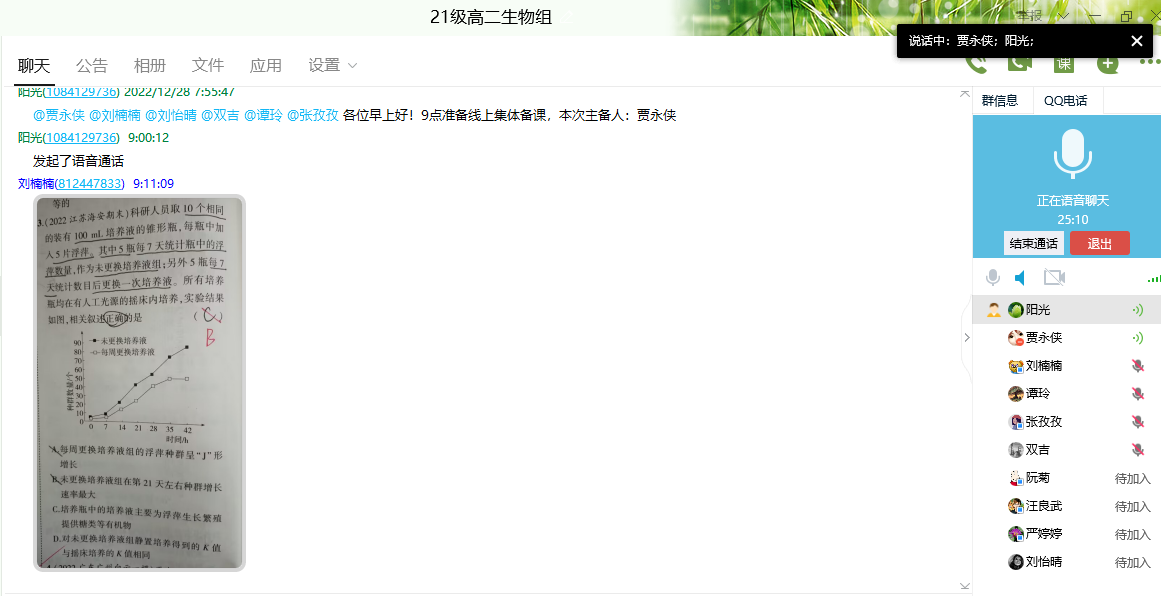Image resolution: width=1161 pixels, height=596 pixels.
Task: Click 阳光's avatar in the member list
Action: coord(1016,310)
